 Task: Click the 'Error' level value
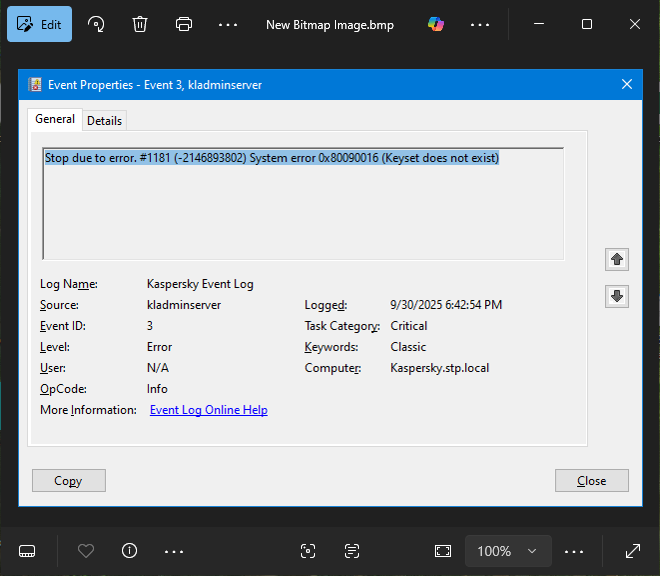[x=159, y=347]
